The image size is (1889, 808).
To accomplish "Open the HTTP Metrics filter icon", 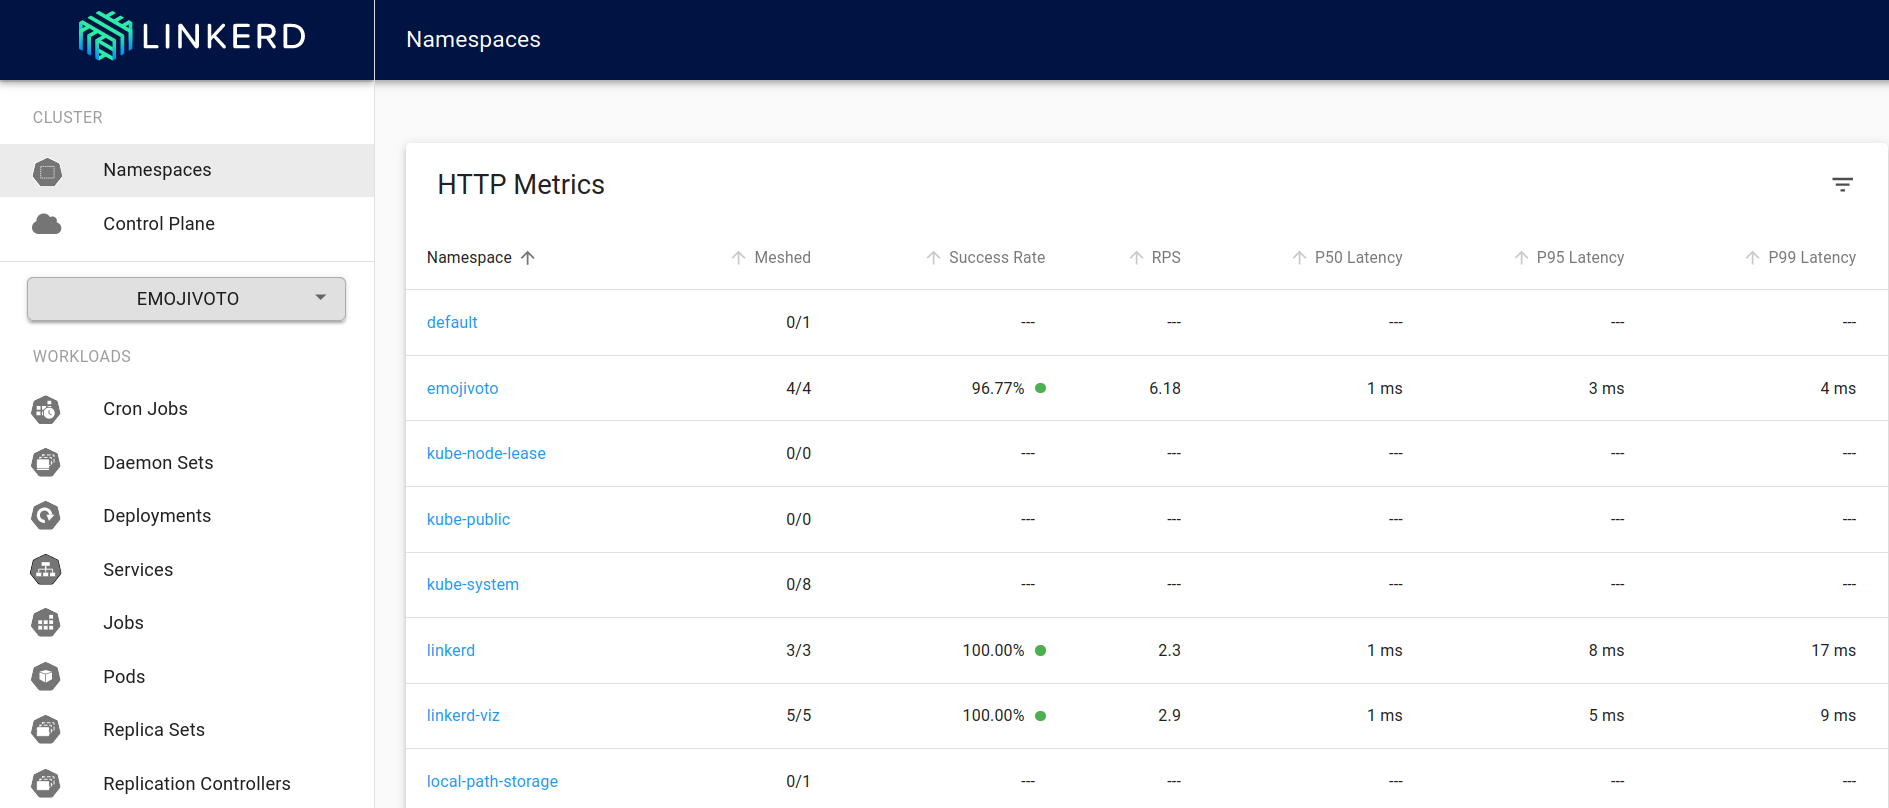I will (1842, 185).
